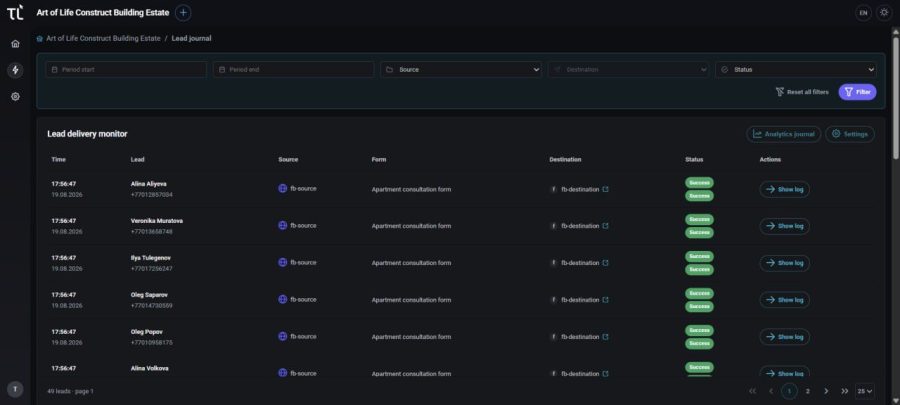The image size is (900, 405).
Task: Click the Status column header
Action: click(x=694, y=159)
